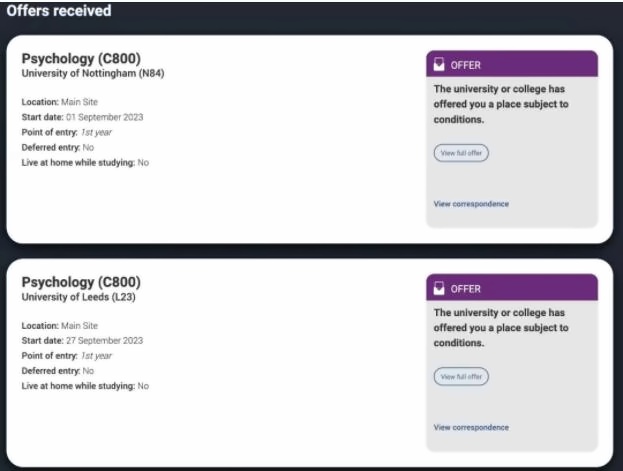This screenshot has height=471, width=623.
Task: Click the offer icon in Nottingham's purple header
Action: (x=439, y=64)
